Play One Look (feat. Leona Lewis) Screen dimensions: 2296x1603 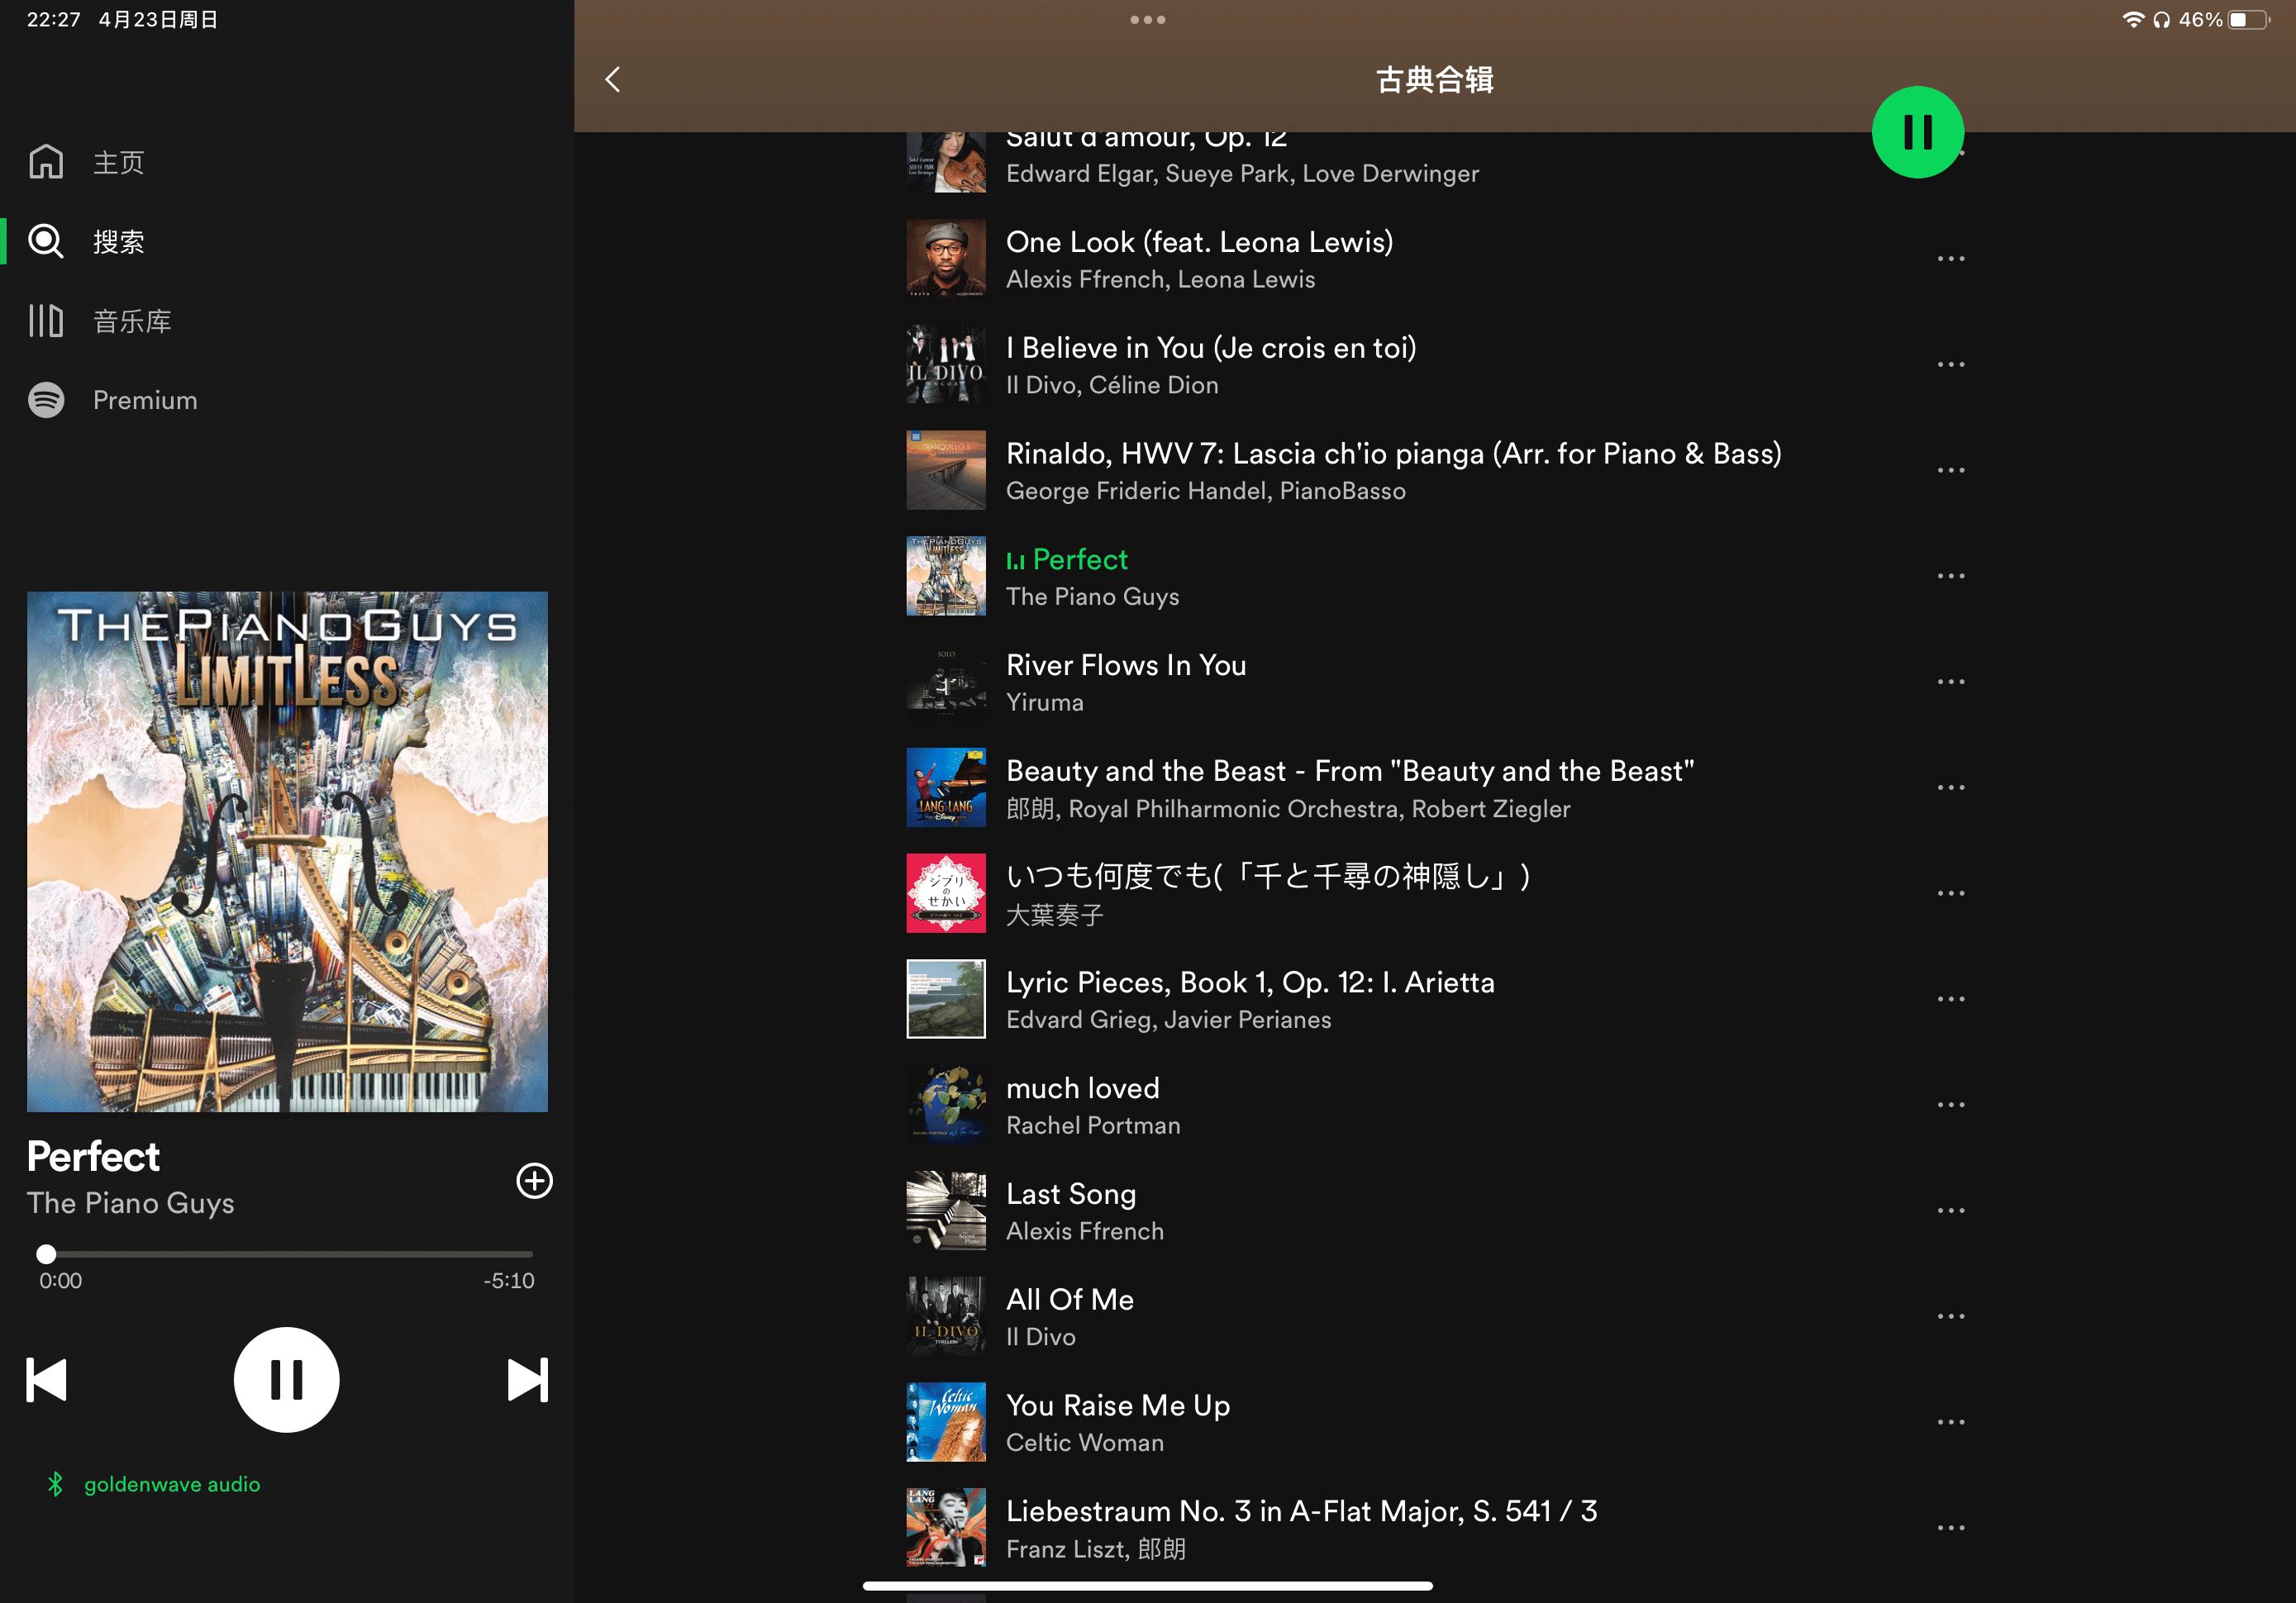1436,259
